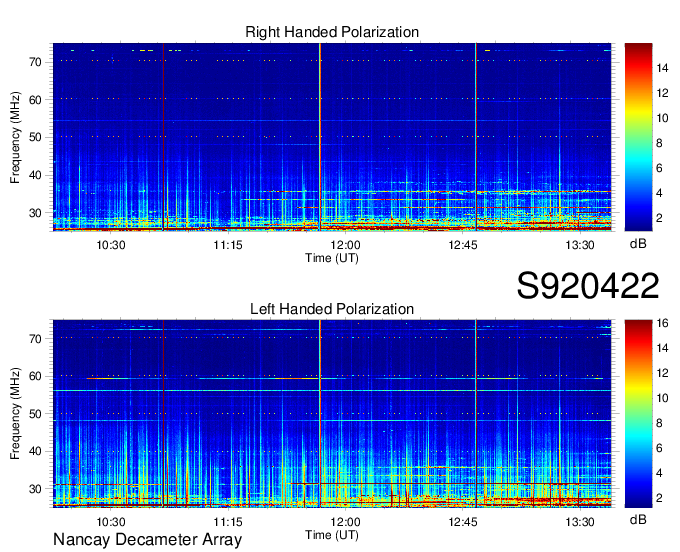Click the 60 MHz tick on the top plot

point(36,100)
